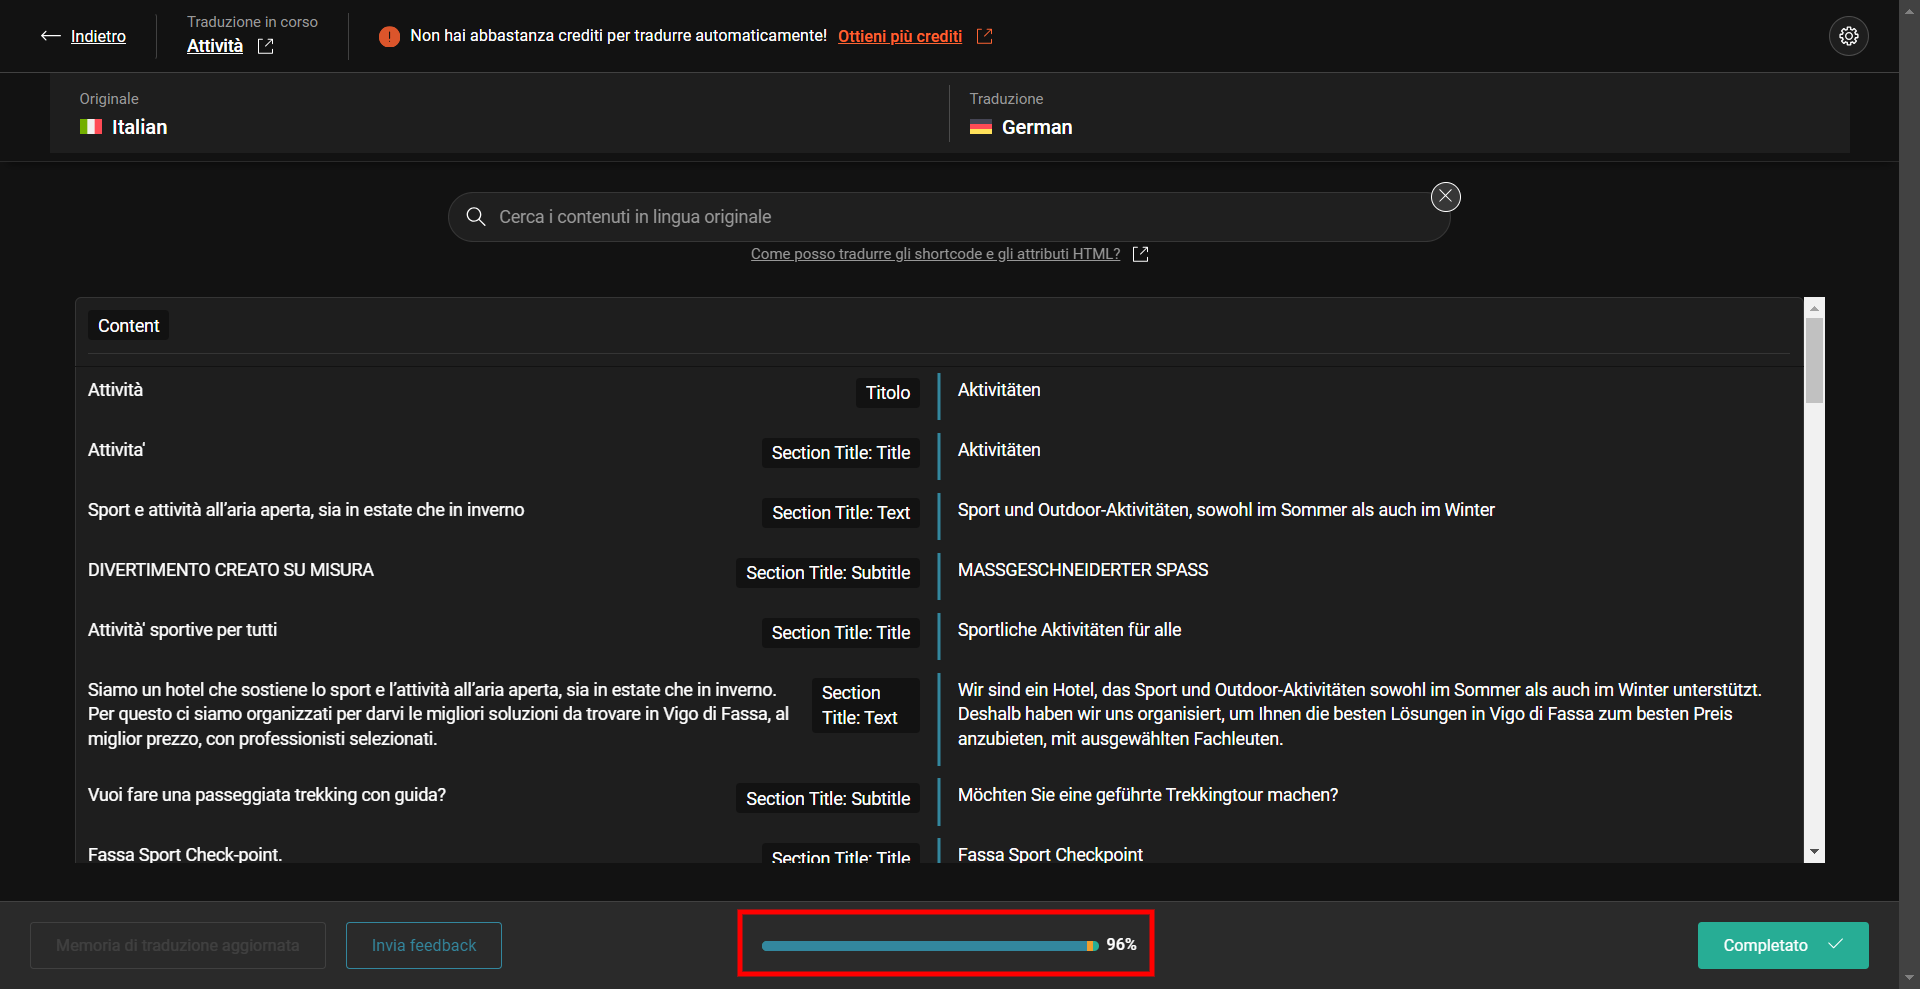Click the orange warning alert icon
Viewport: 1920px width, 989px height.
(389, 36)
